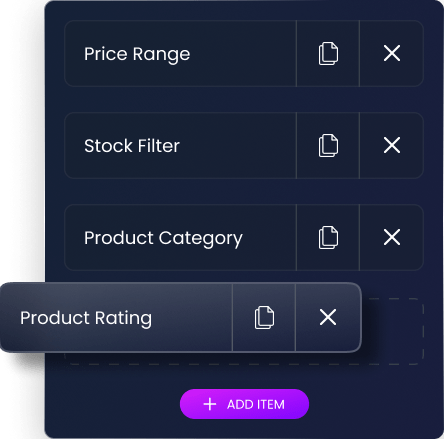Close the Product Rating item
Screen dimensions: 444x439
tap(328, 317)
